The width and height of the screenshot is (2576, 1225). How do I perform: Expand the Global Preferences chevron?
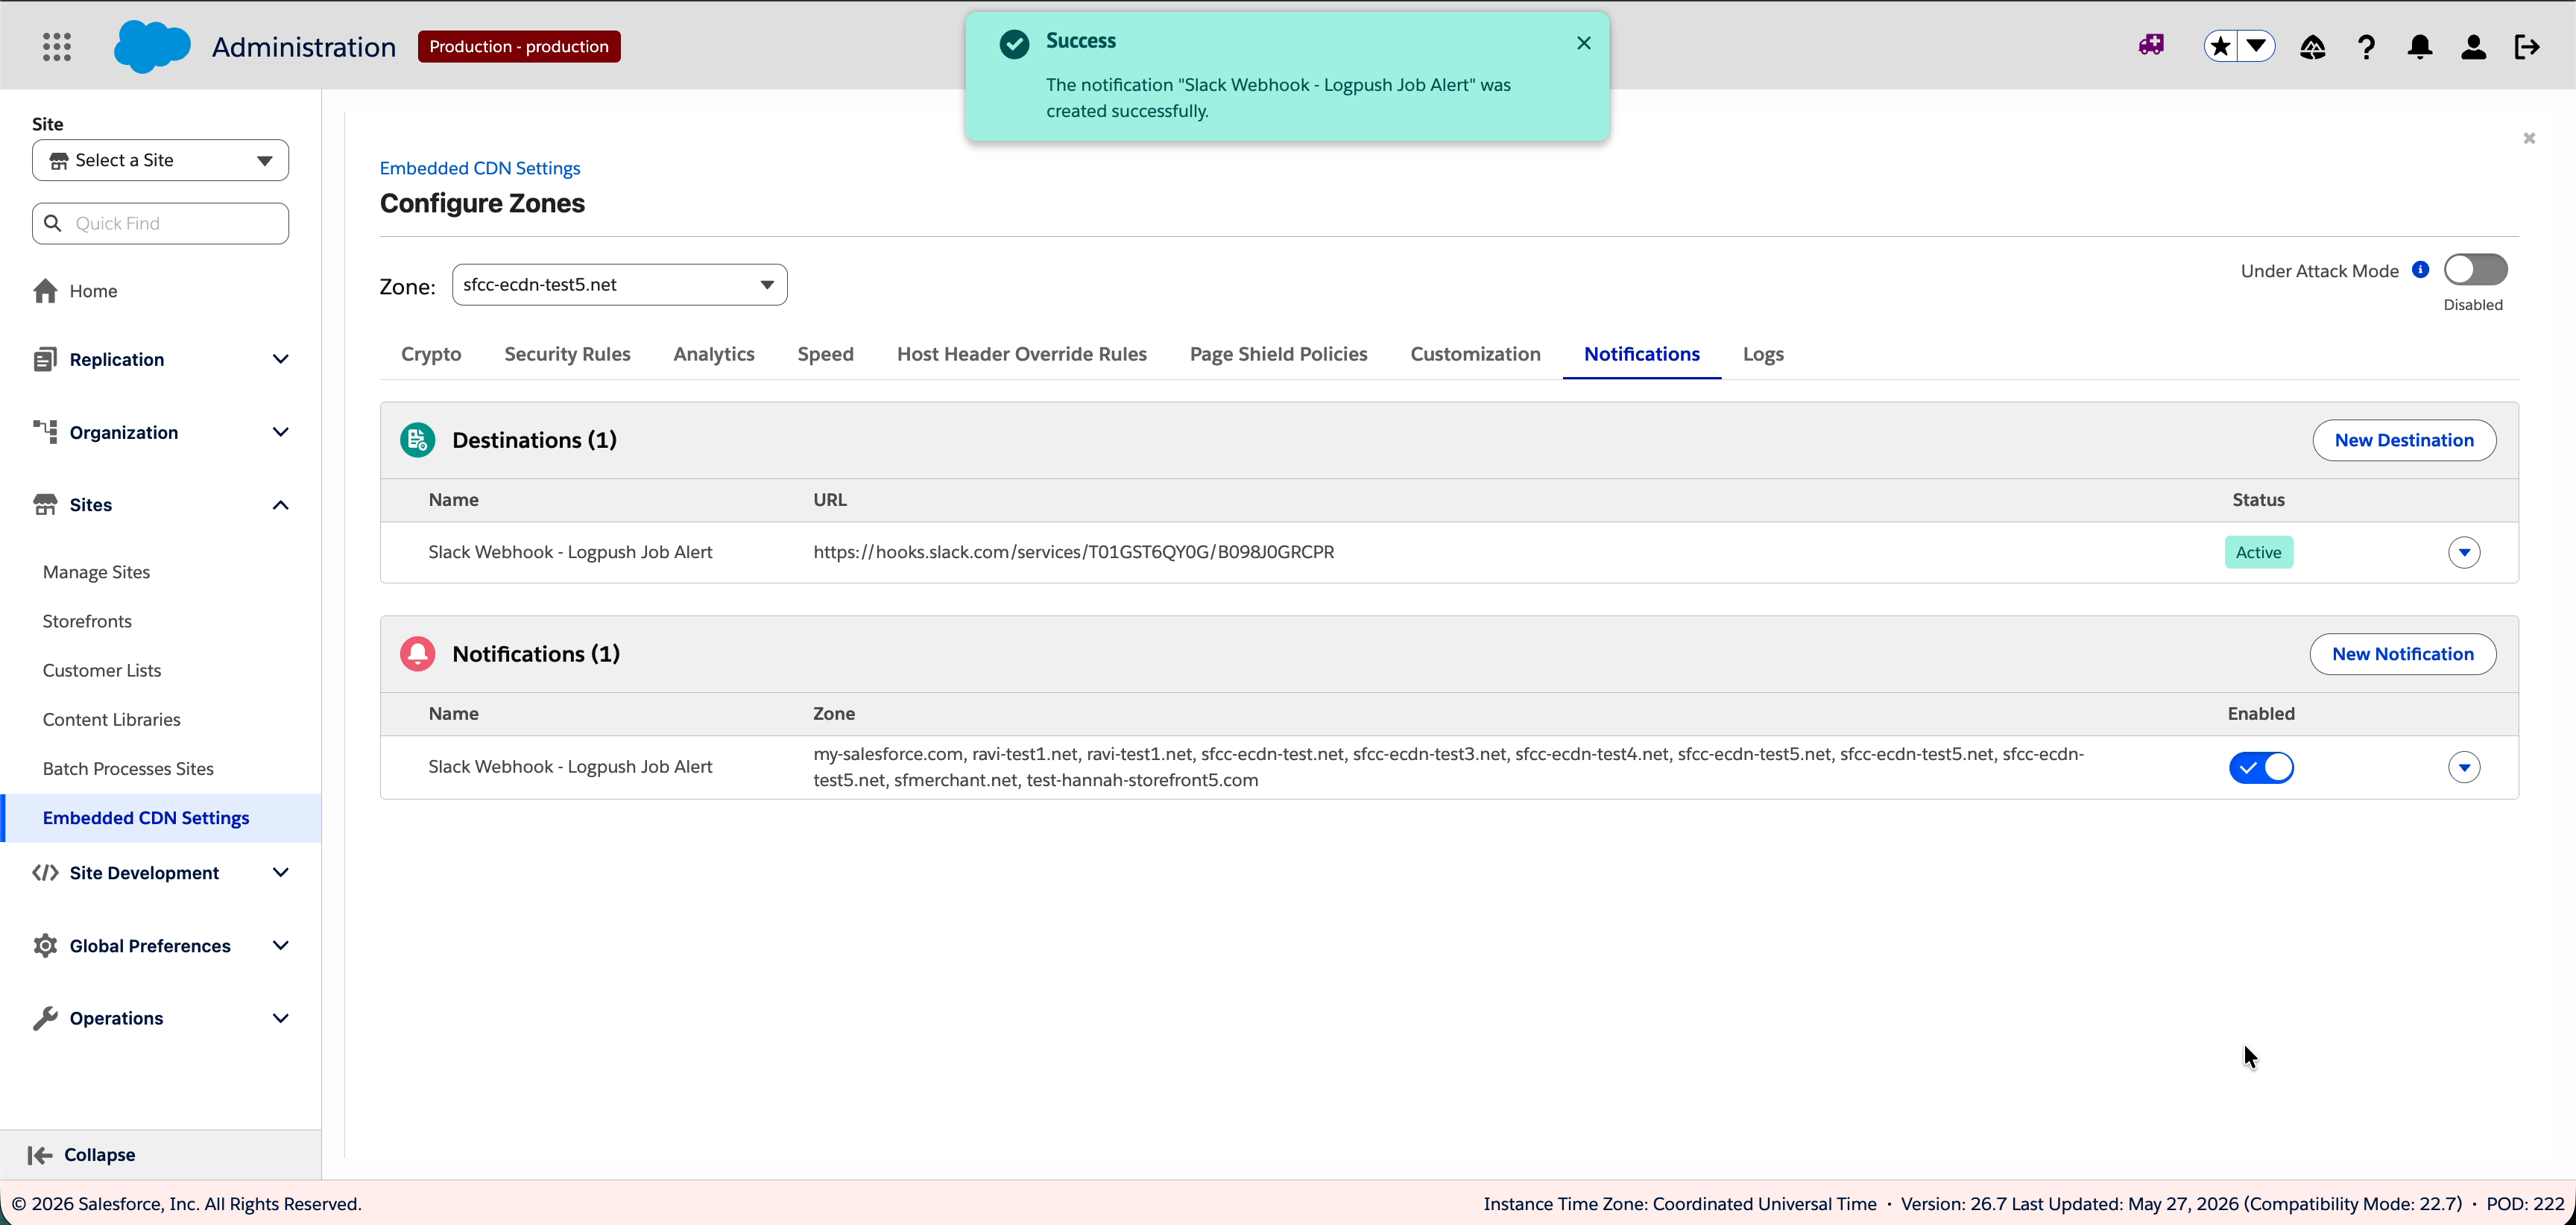(x=281, y=945)
